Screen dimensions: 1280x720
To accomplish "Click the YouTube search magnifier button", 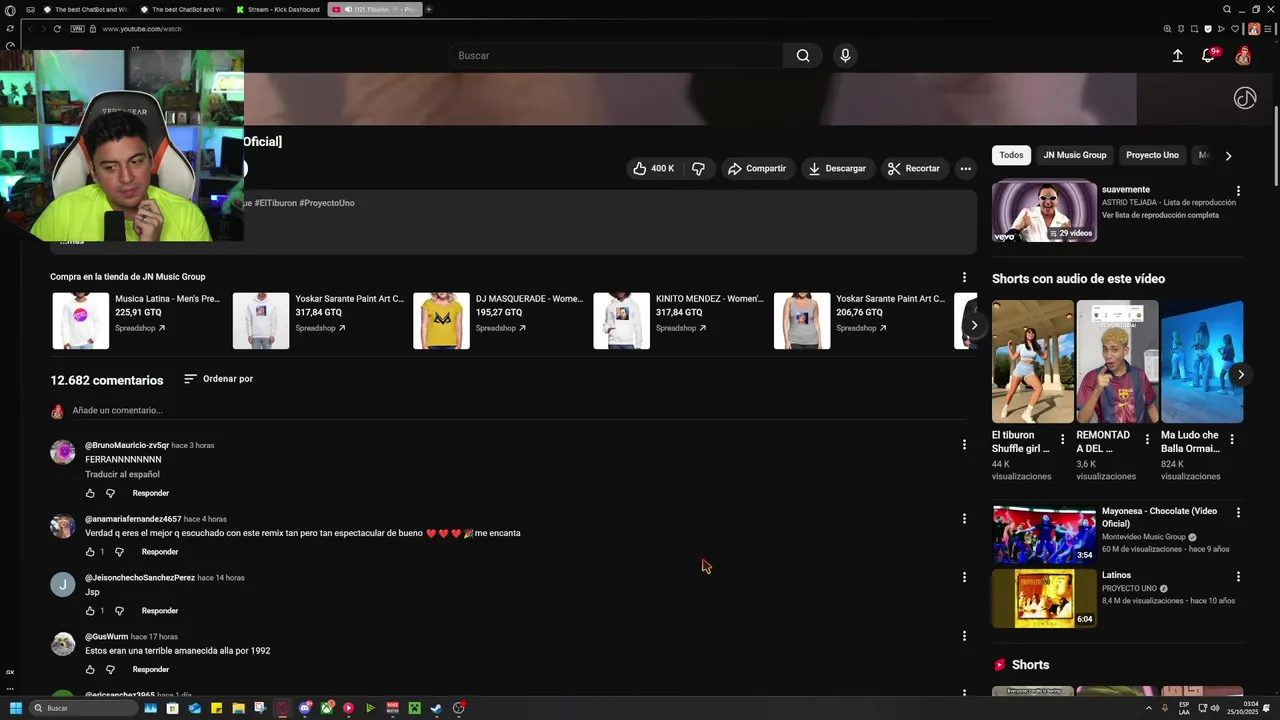I will click(802, 56).
